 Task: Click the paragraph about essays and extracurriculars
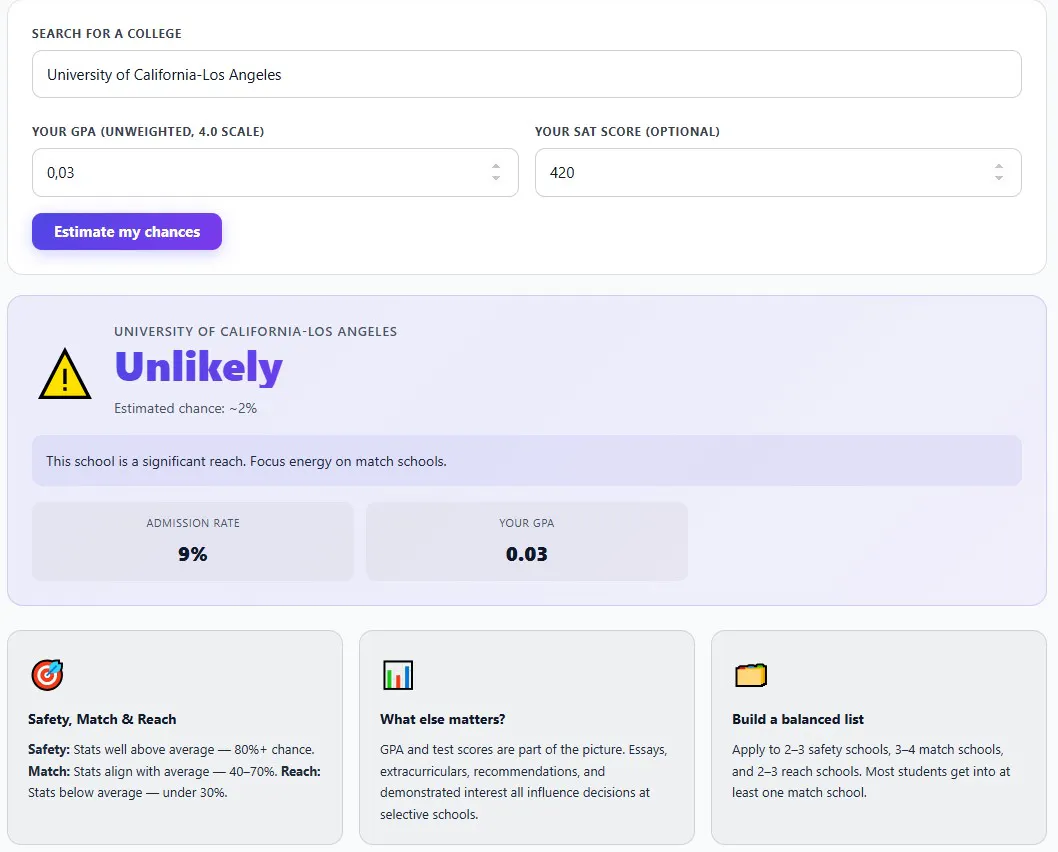click(x=524, y=782)
